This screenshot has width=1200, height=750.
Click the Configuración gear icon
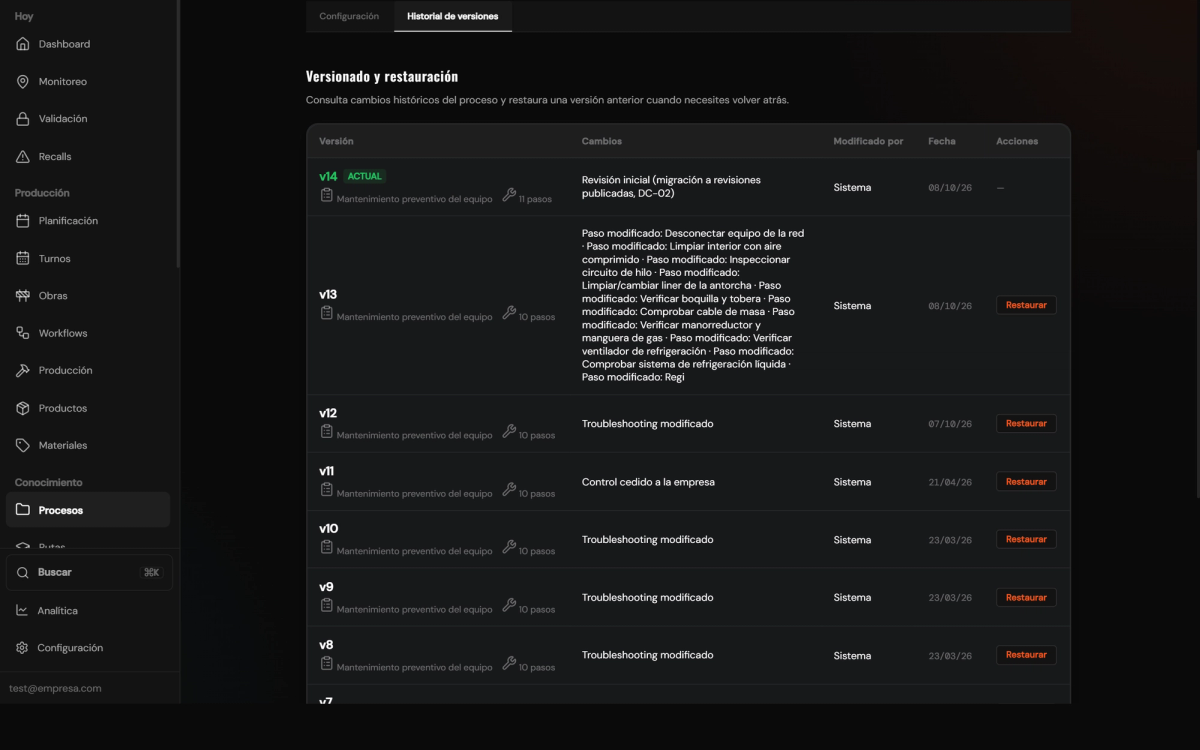click(22, 648)
